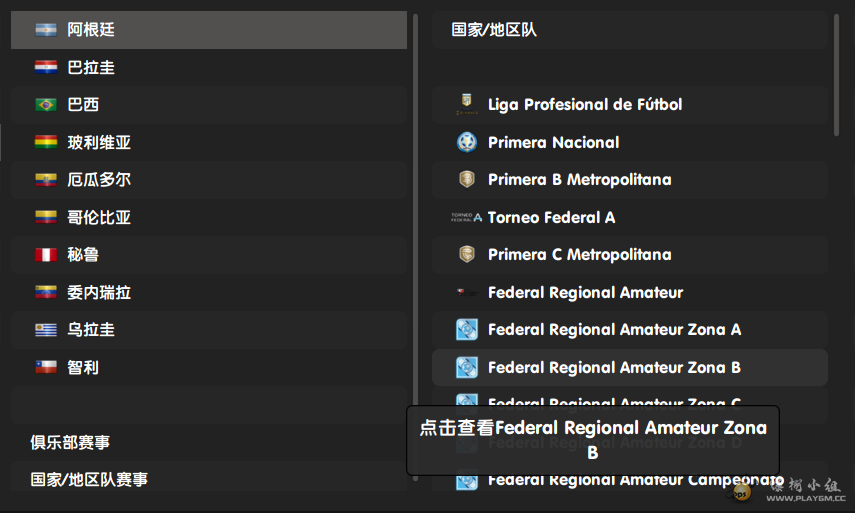Click the Primera Nacional league logo

[466, 142]
